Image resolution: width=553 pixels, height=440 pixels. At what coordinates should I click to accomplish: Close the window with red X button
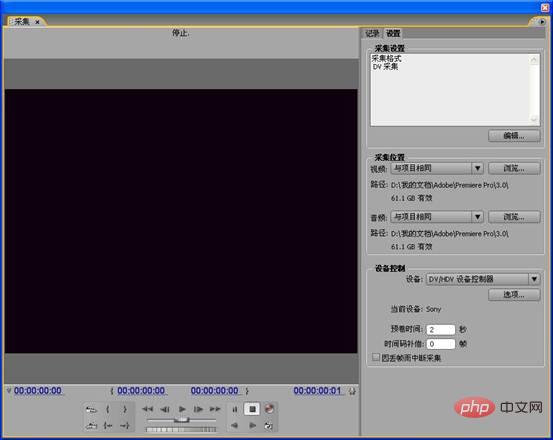pyautogui.click(x=545, y=7)
